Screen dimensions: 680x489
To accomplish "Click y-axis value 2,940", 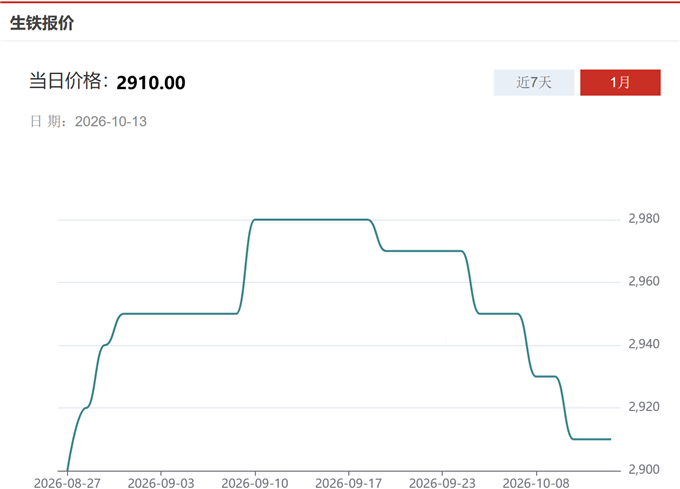I will tap(644, 344).
